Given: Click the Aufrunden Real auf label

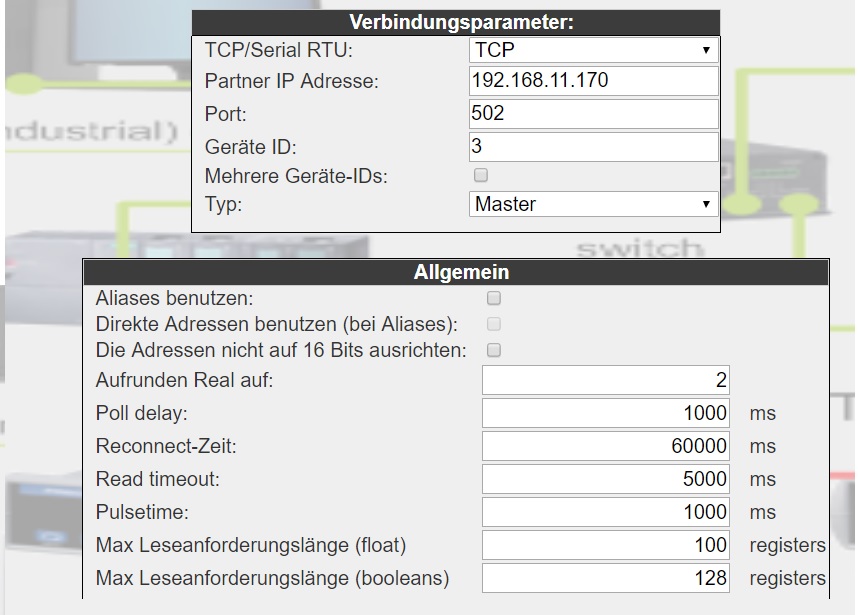Looking at the screenshot, I should click(184, 380).
